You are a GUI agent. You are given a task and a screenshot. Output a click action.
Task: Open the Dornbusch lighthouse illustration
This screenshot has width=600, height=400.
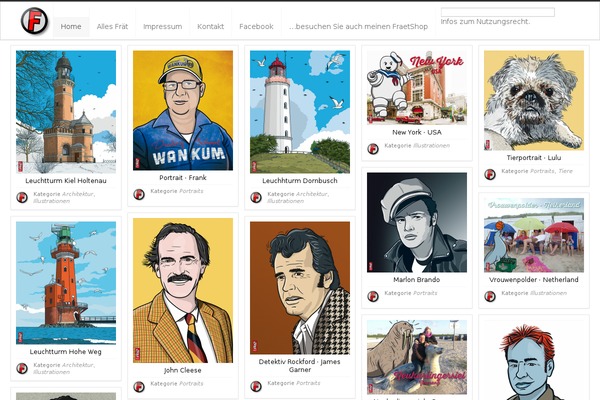point(300,112)
